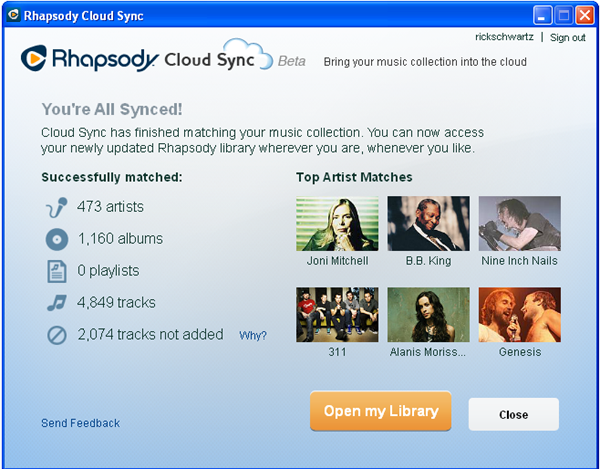Screen dimensions: 600x469
Task: Click the title bar Rhapsody app icon
Action: [12, 14]
